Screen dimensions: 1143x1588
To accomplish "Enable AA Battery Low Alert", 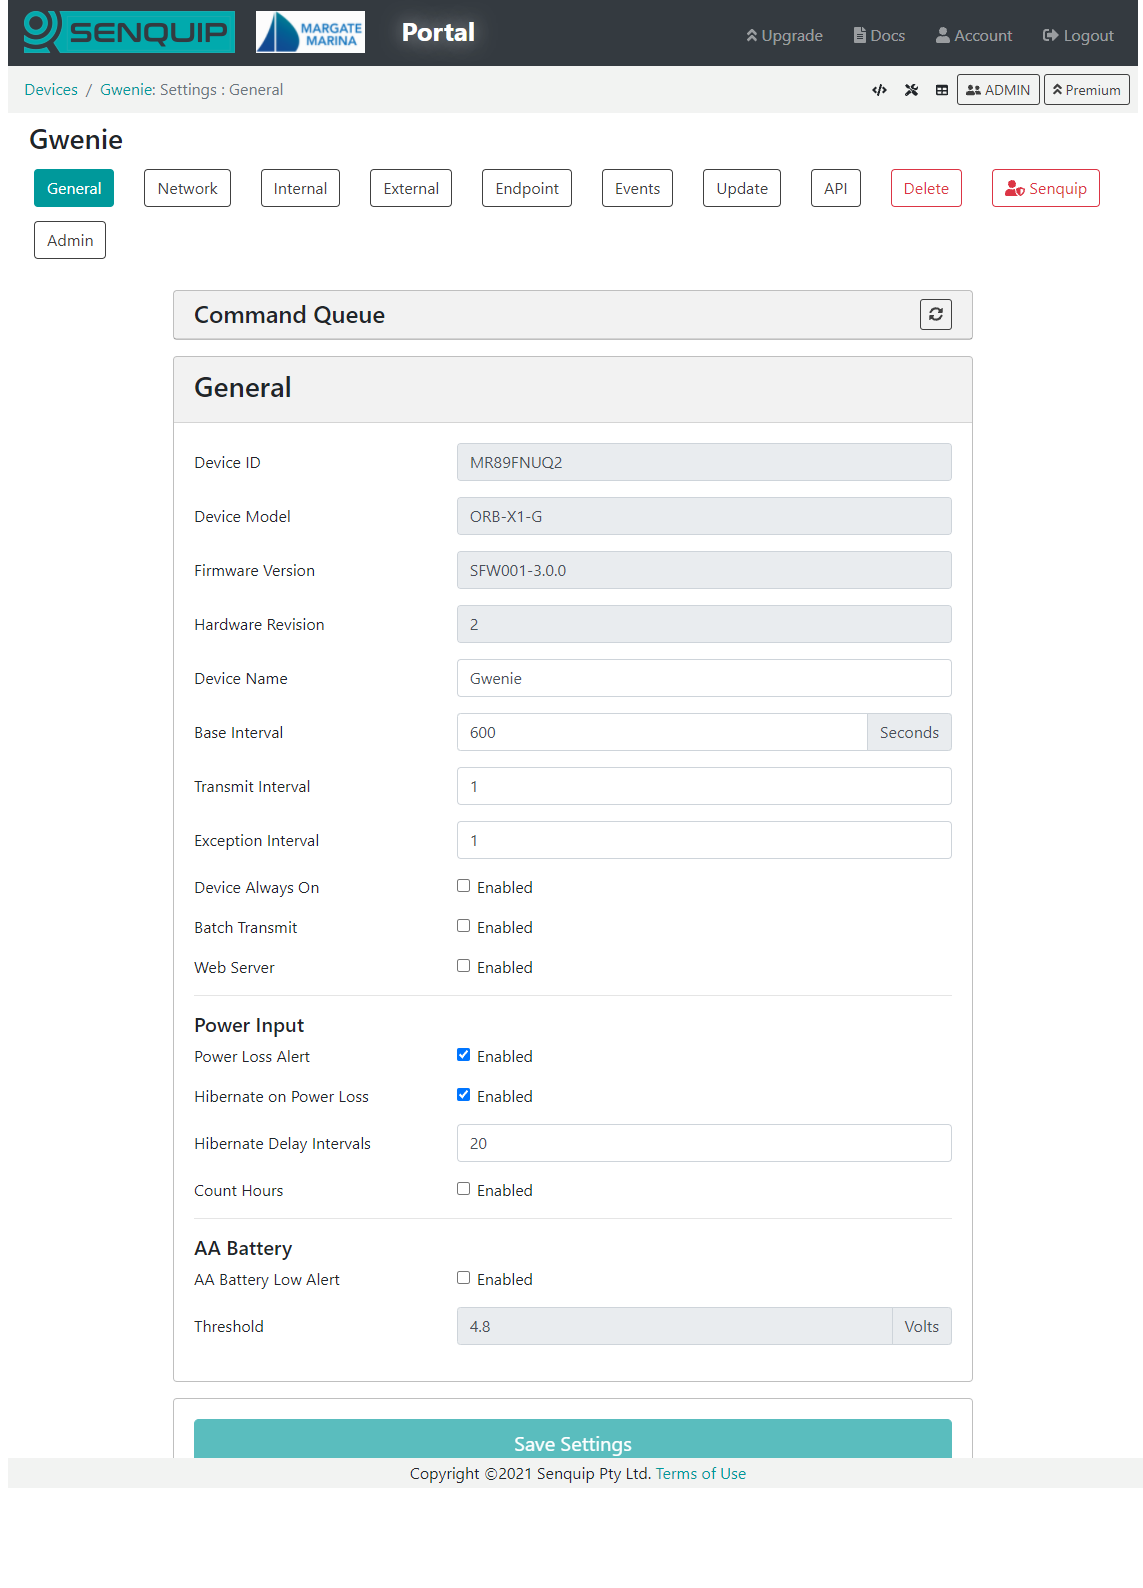I will pyautogui.click(x=463, y=1278).
